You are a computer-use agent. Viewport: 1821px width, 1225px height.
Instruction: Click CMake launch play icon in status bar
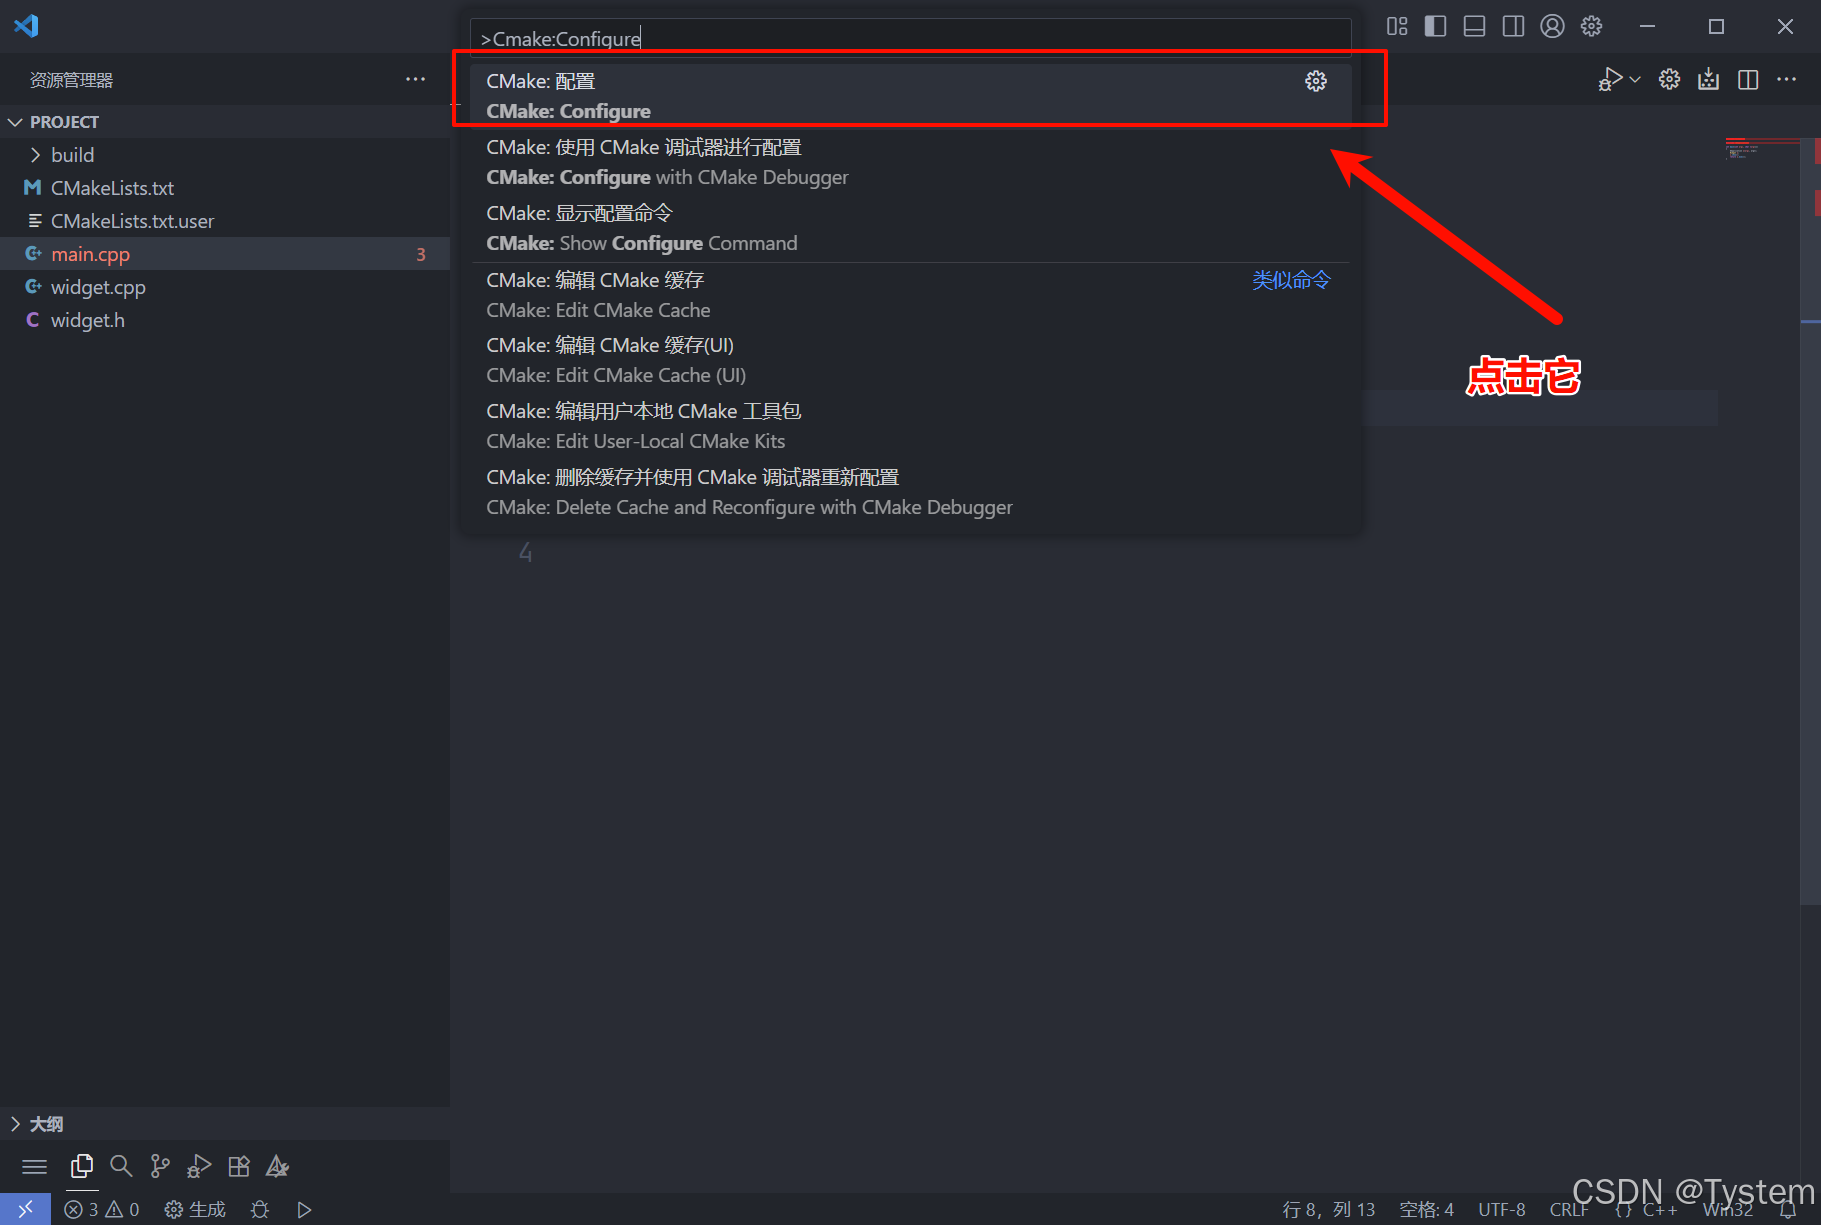point(304,1209)
